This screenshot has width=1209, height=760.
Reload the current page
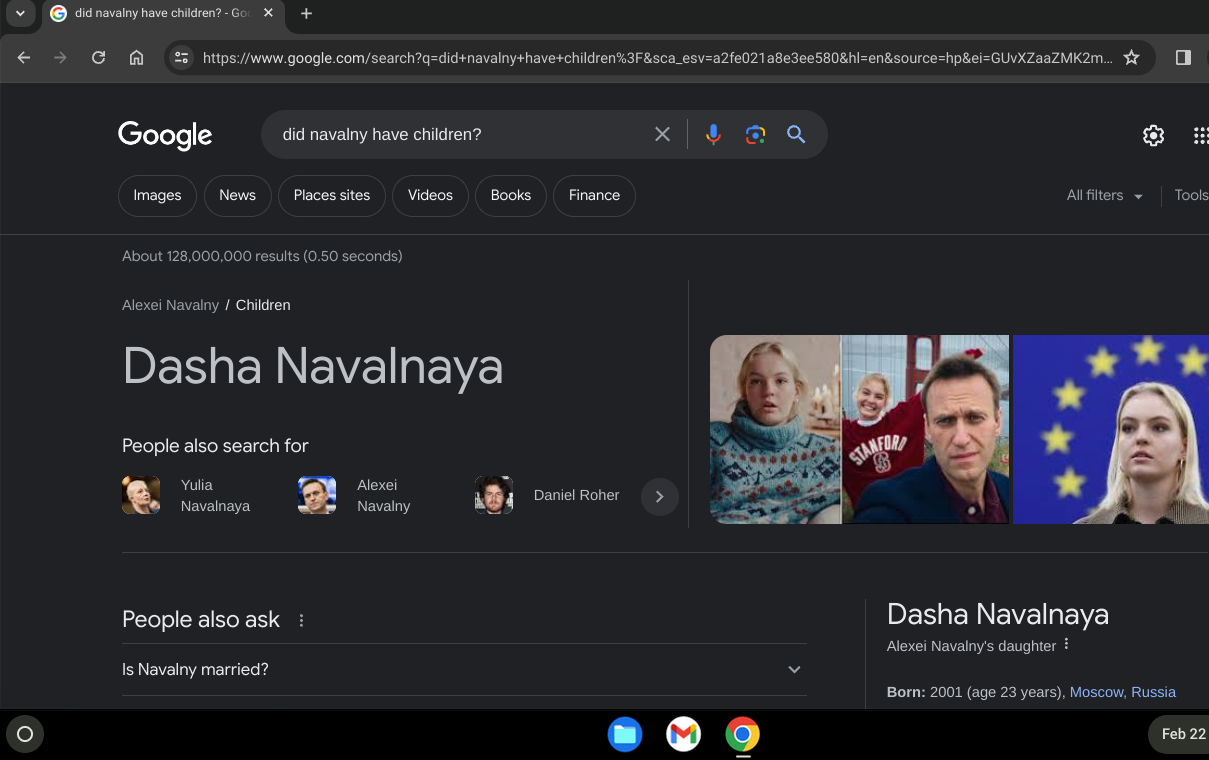pos(98,57)
